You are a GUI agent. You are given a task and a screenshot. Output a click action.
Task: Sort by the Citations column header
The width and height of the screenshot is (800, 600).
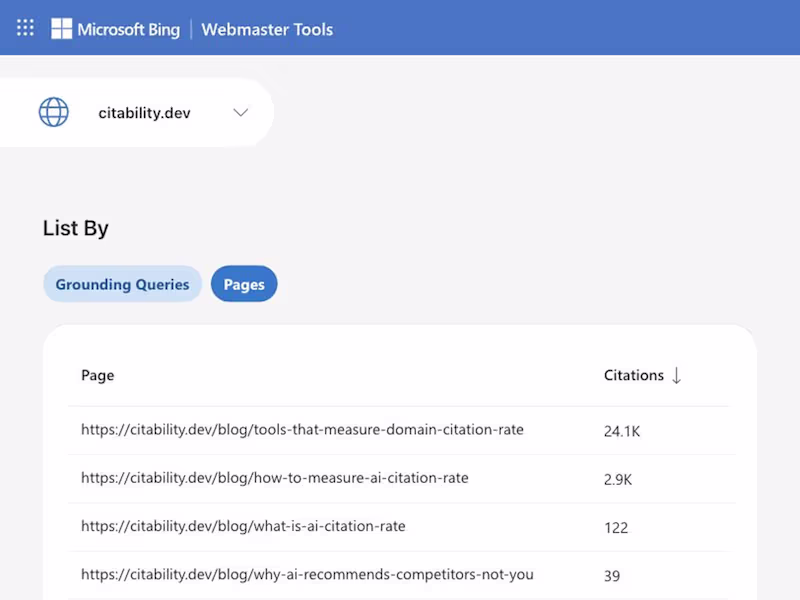634,376
